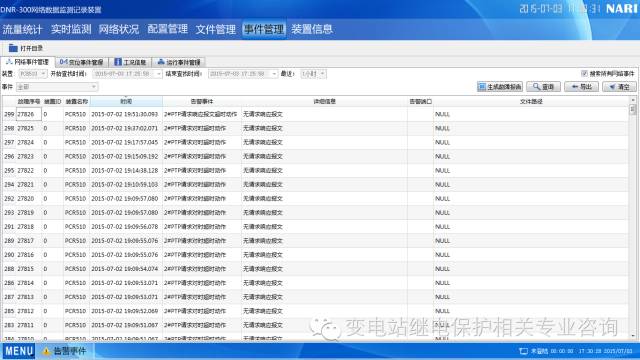Click the 告警事件 warning triangle icon
The height and width of the screenshot is (360, 640).
coord(47,351)
